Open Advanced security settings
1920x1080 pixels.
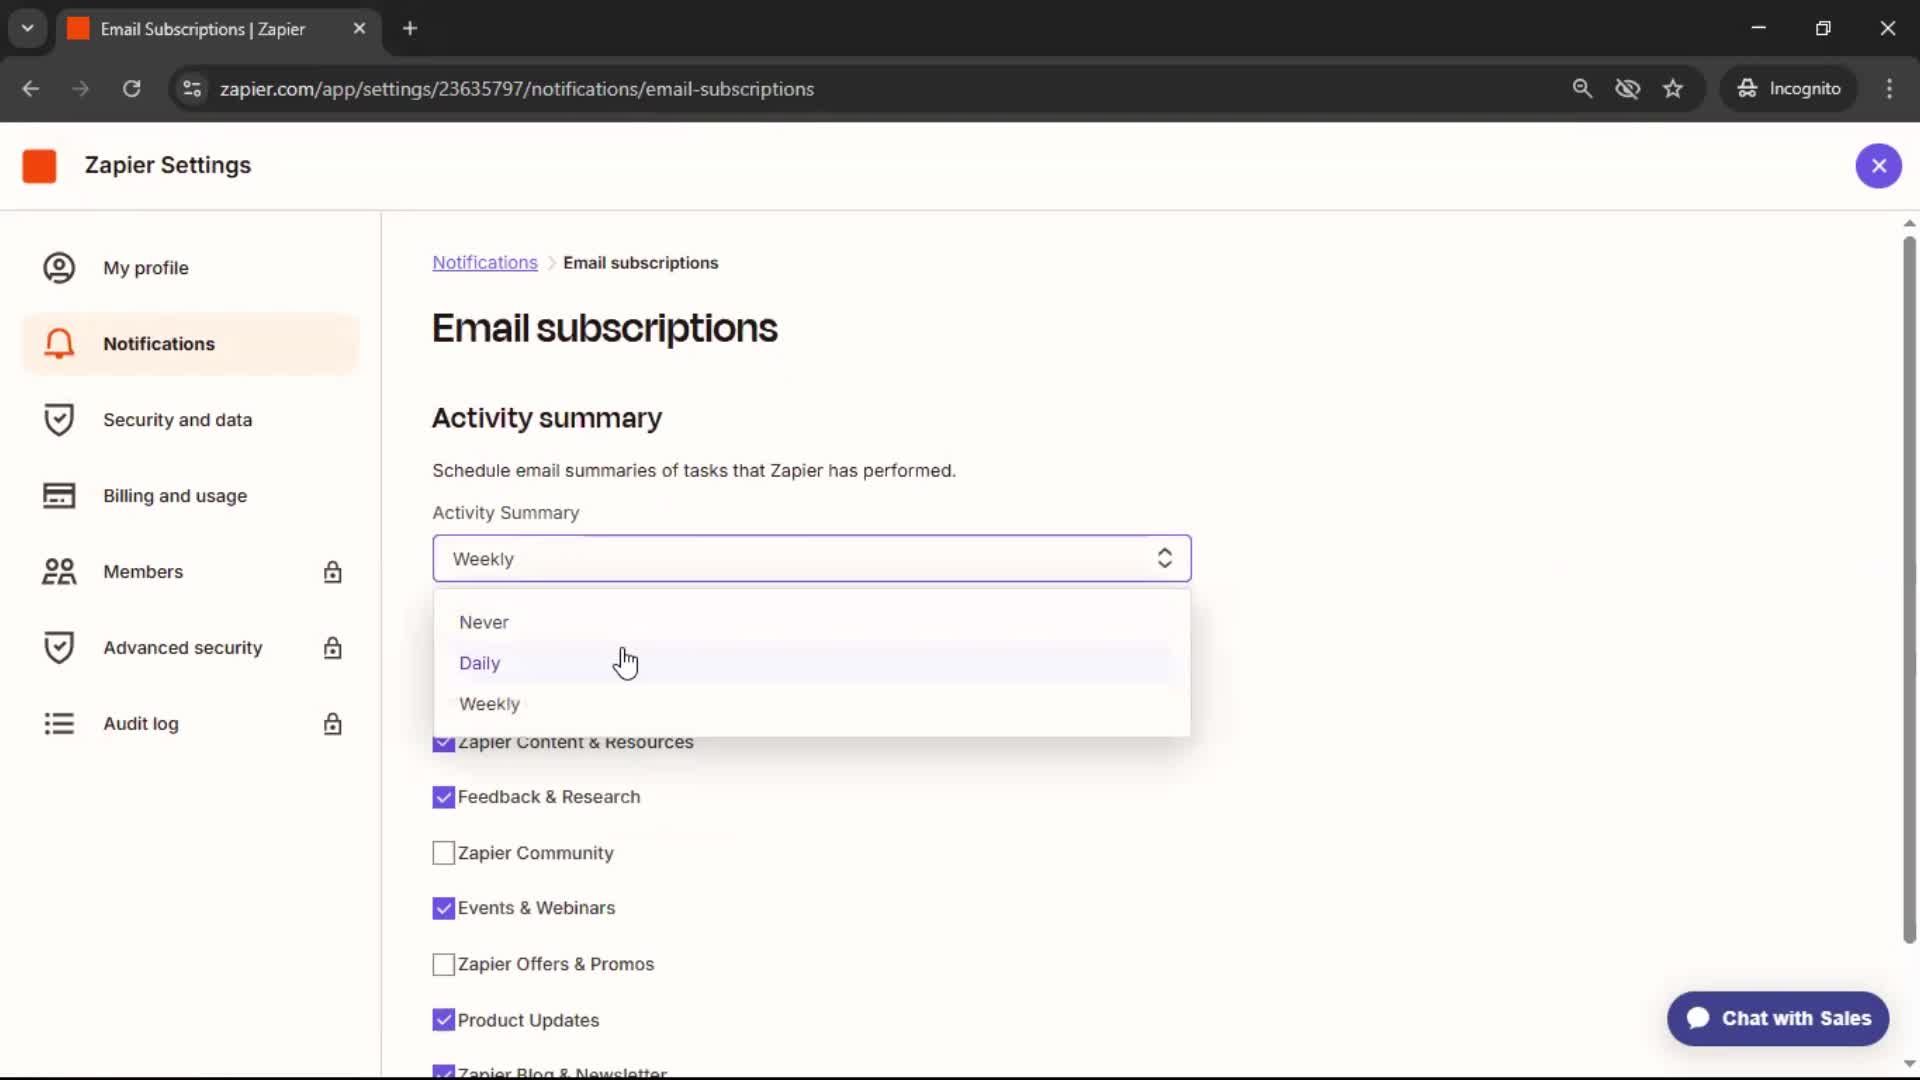(190, 648)
